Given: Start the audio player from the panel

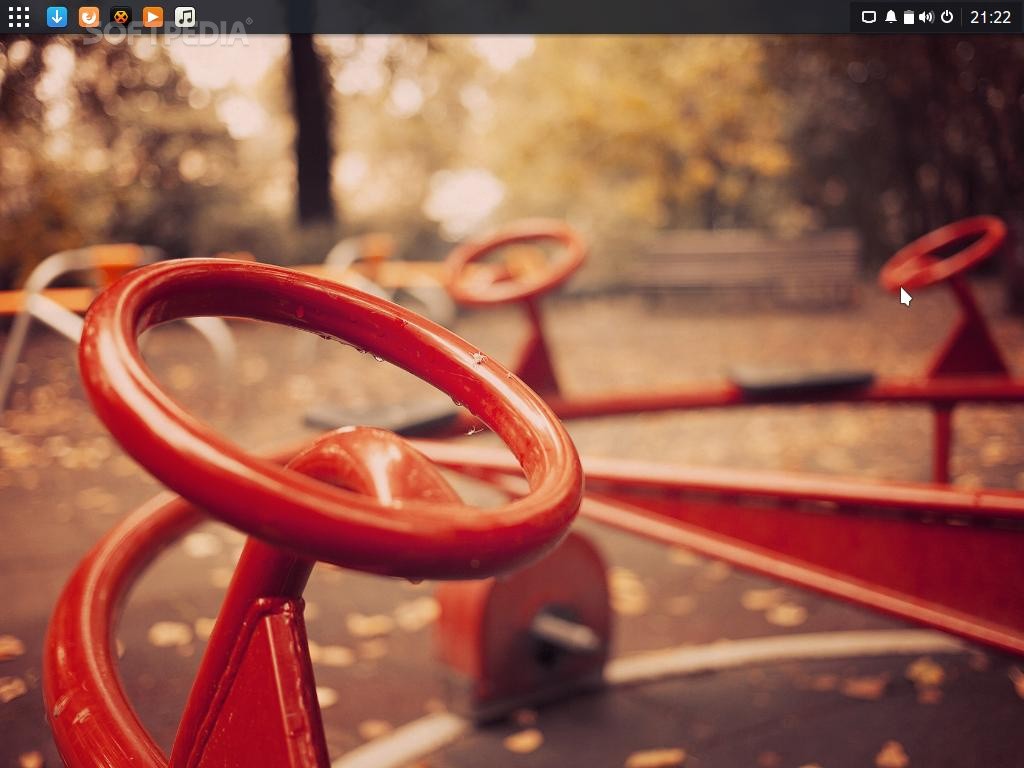Looking at the screenshot, I should click(x=185, y=17).
